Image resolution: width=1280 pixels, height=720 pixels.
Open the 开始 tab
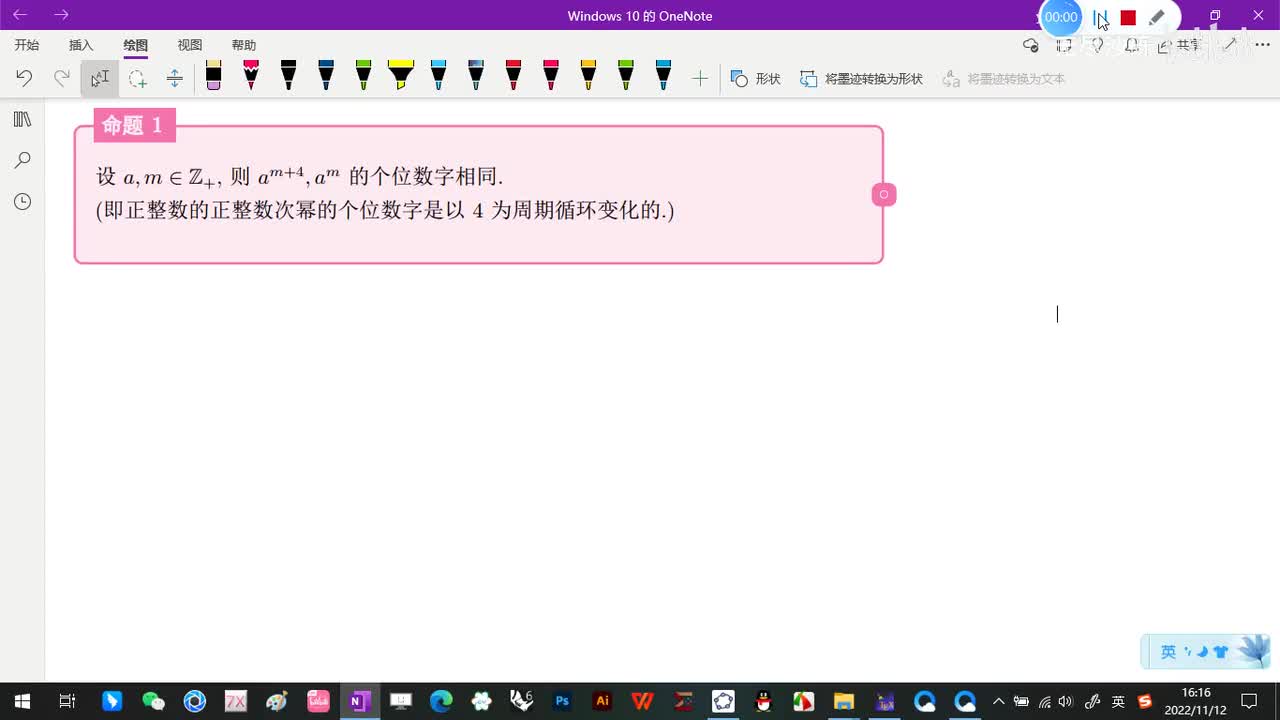(x=27, y=45)
